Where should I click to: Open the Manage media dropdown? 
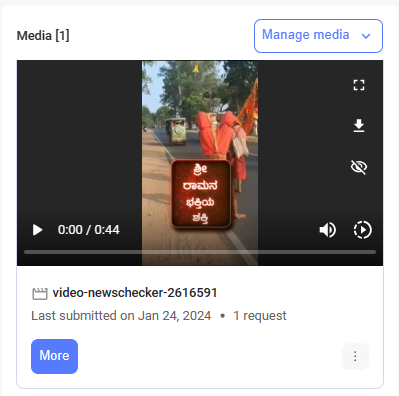click(318, 36)
